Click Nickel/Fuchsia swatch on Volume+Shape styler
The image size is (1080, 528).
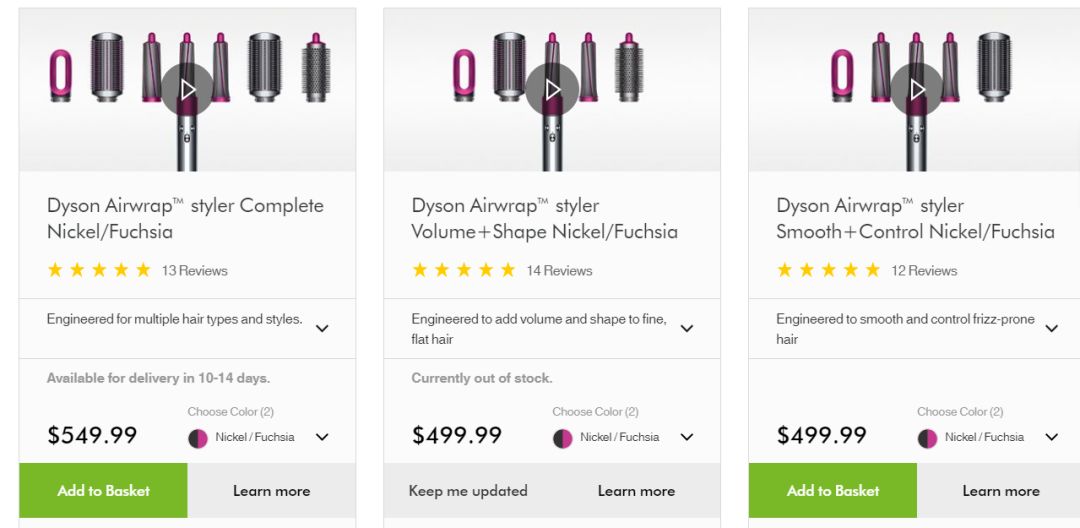[x=563, y=438]
